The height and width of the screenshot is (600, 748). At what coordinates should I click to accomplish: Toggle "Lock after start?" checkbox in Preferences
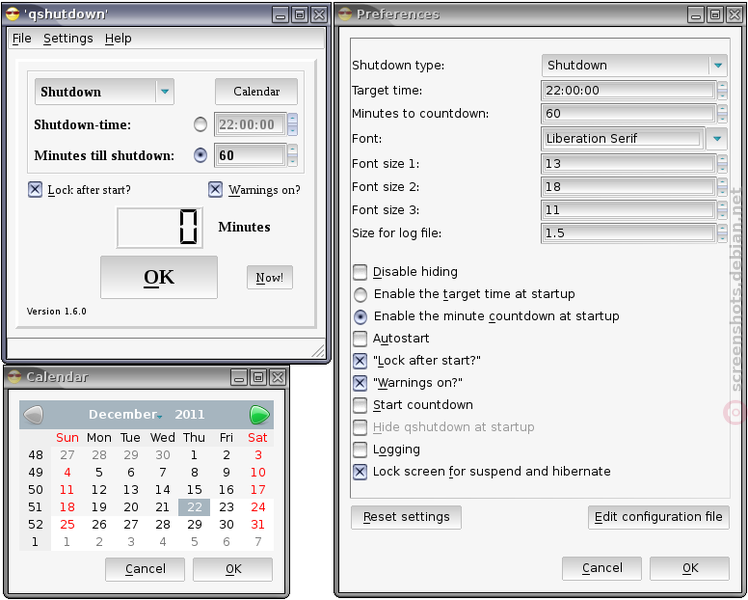pos(360,361)
